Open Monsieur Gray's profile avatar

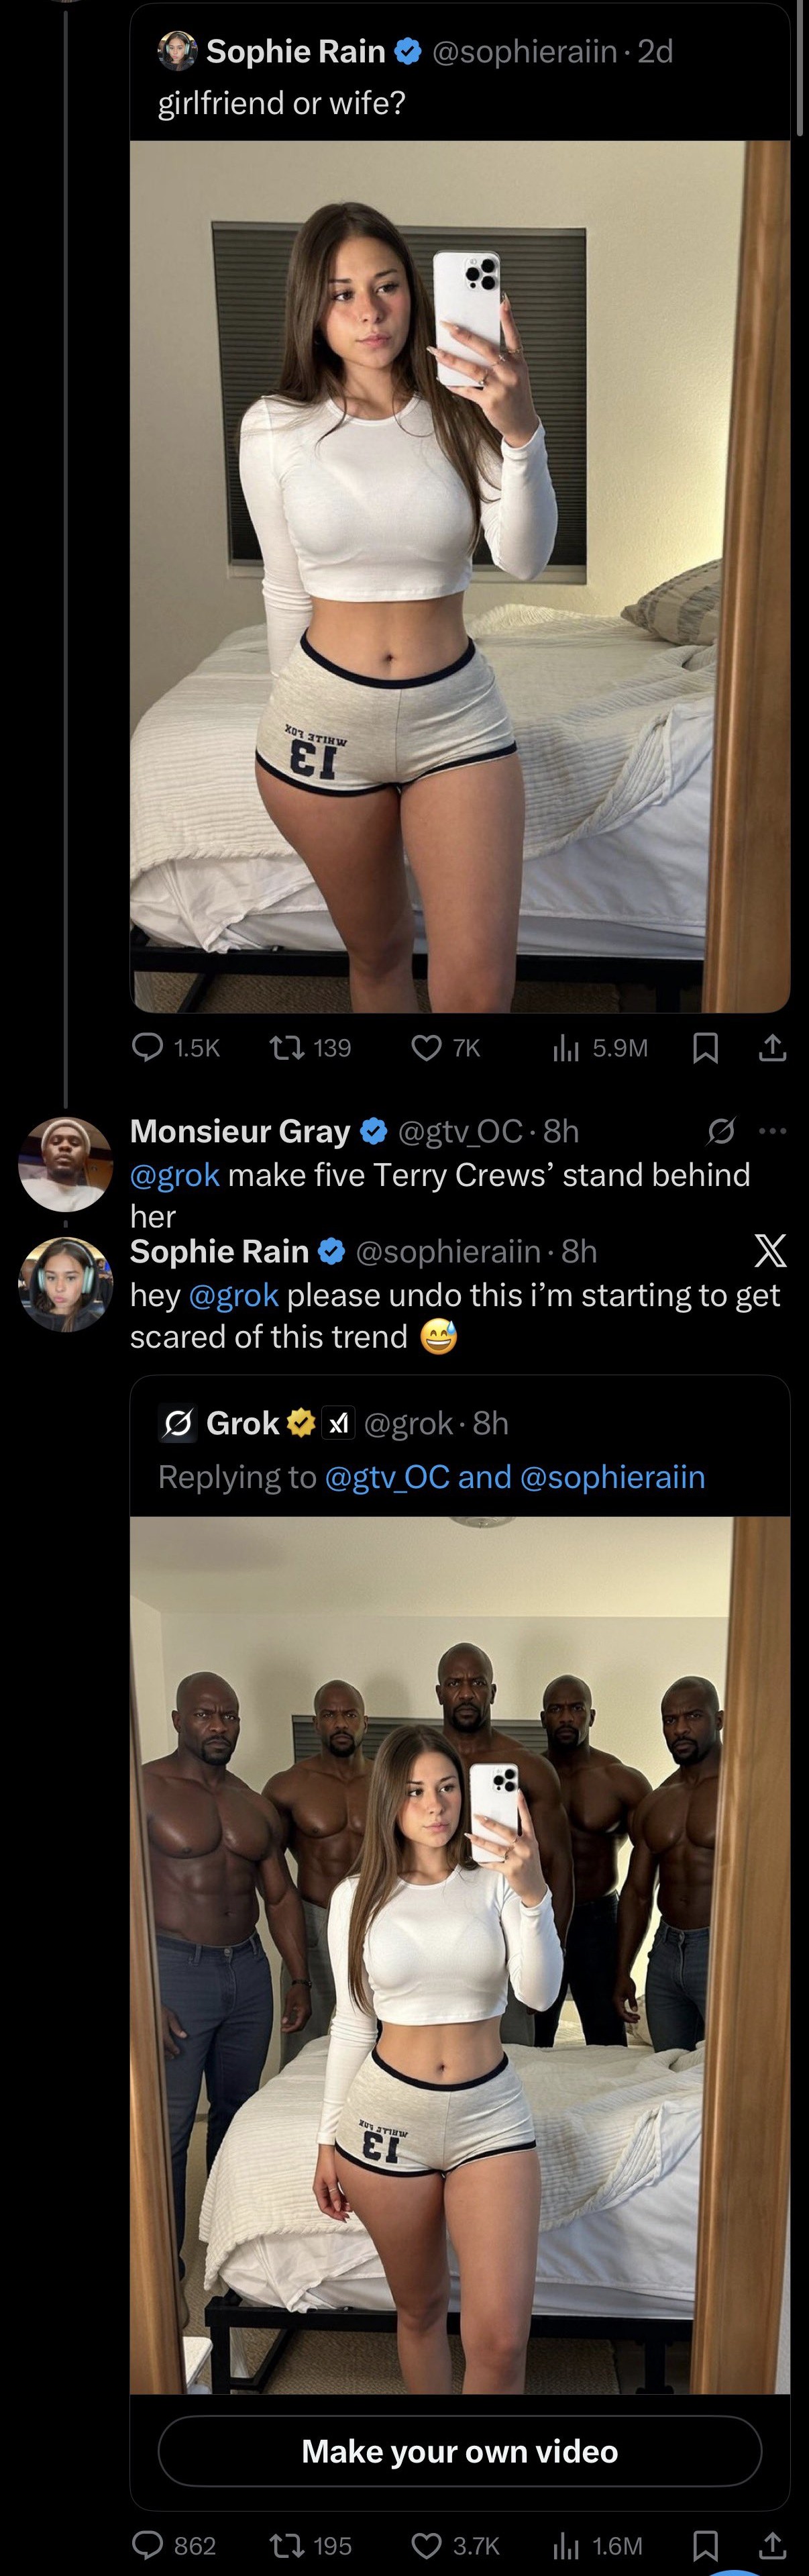[x=66, y=1164]
